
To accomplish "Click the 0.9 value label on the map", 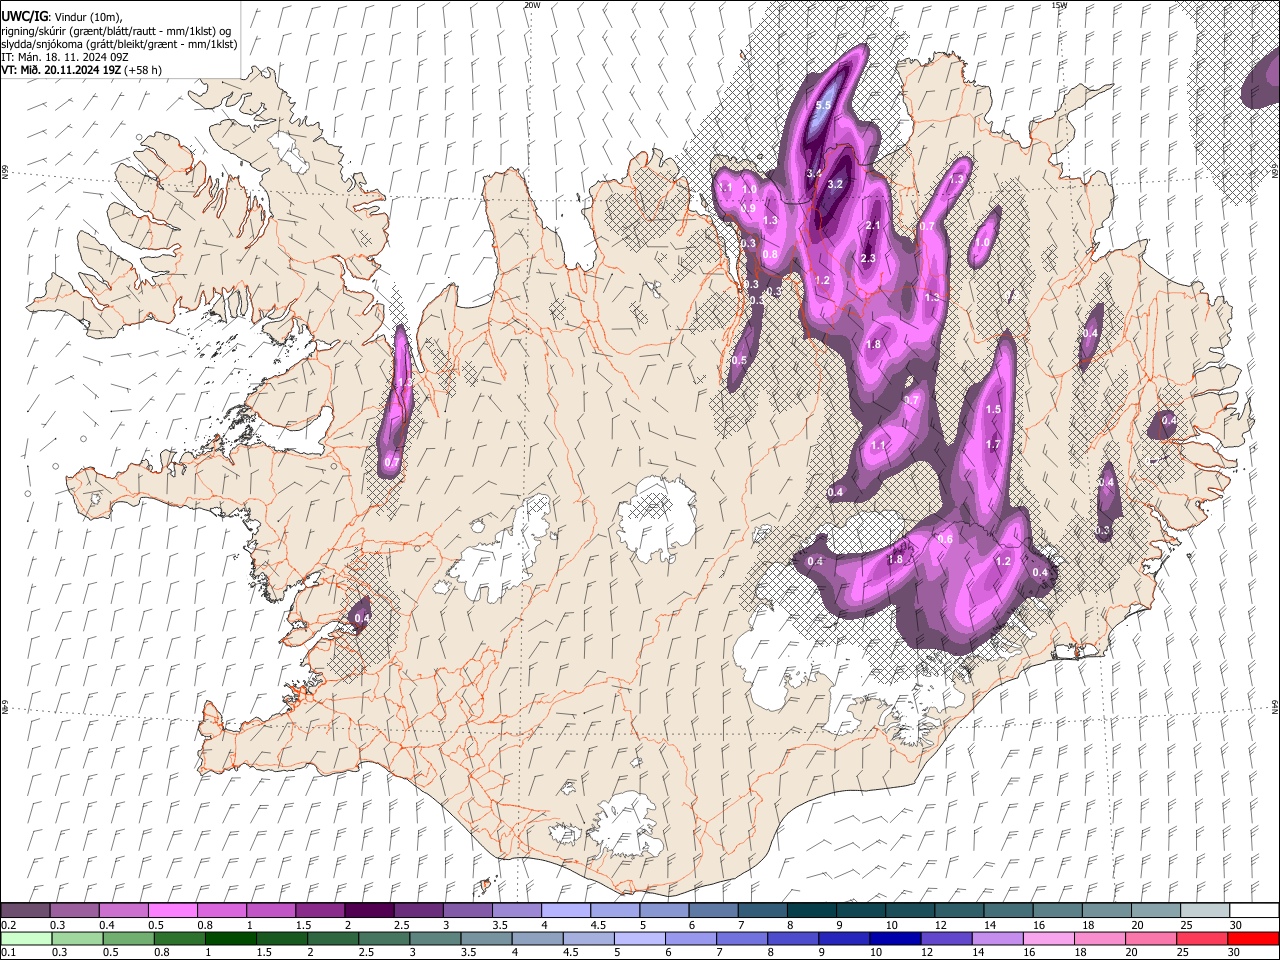I will click(x=748, y=208).
